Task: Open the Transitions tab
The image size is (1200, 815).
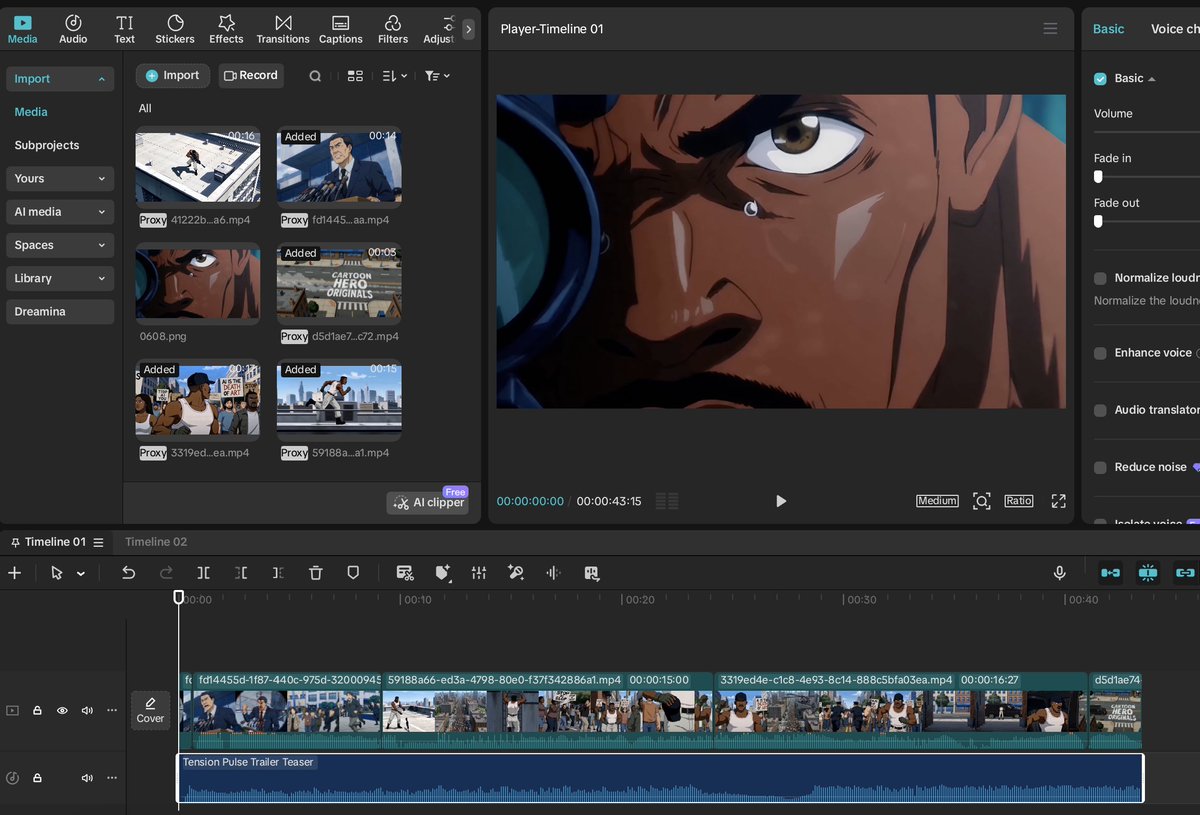Action: pyautogui.click(x=283, y=29)
